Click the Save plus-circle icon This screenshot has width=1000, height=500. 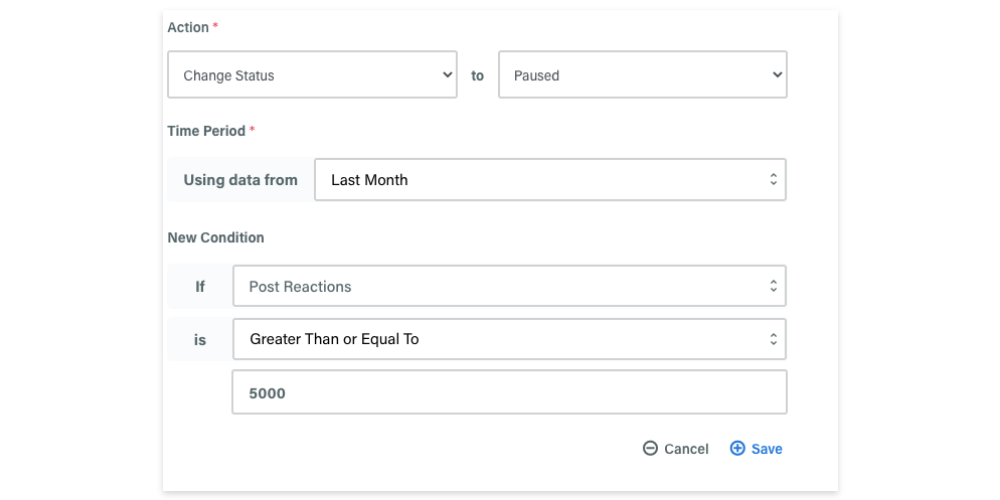click(x=737, y=448)
